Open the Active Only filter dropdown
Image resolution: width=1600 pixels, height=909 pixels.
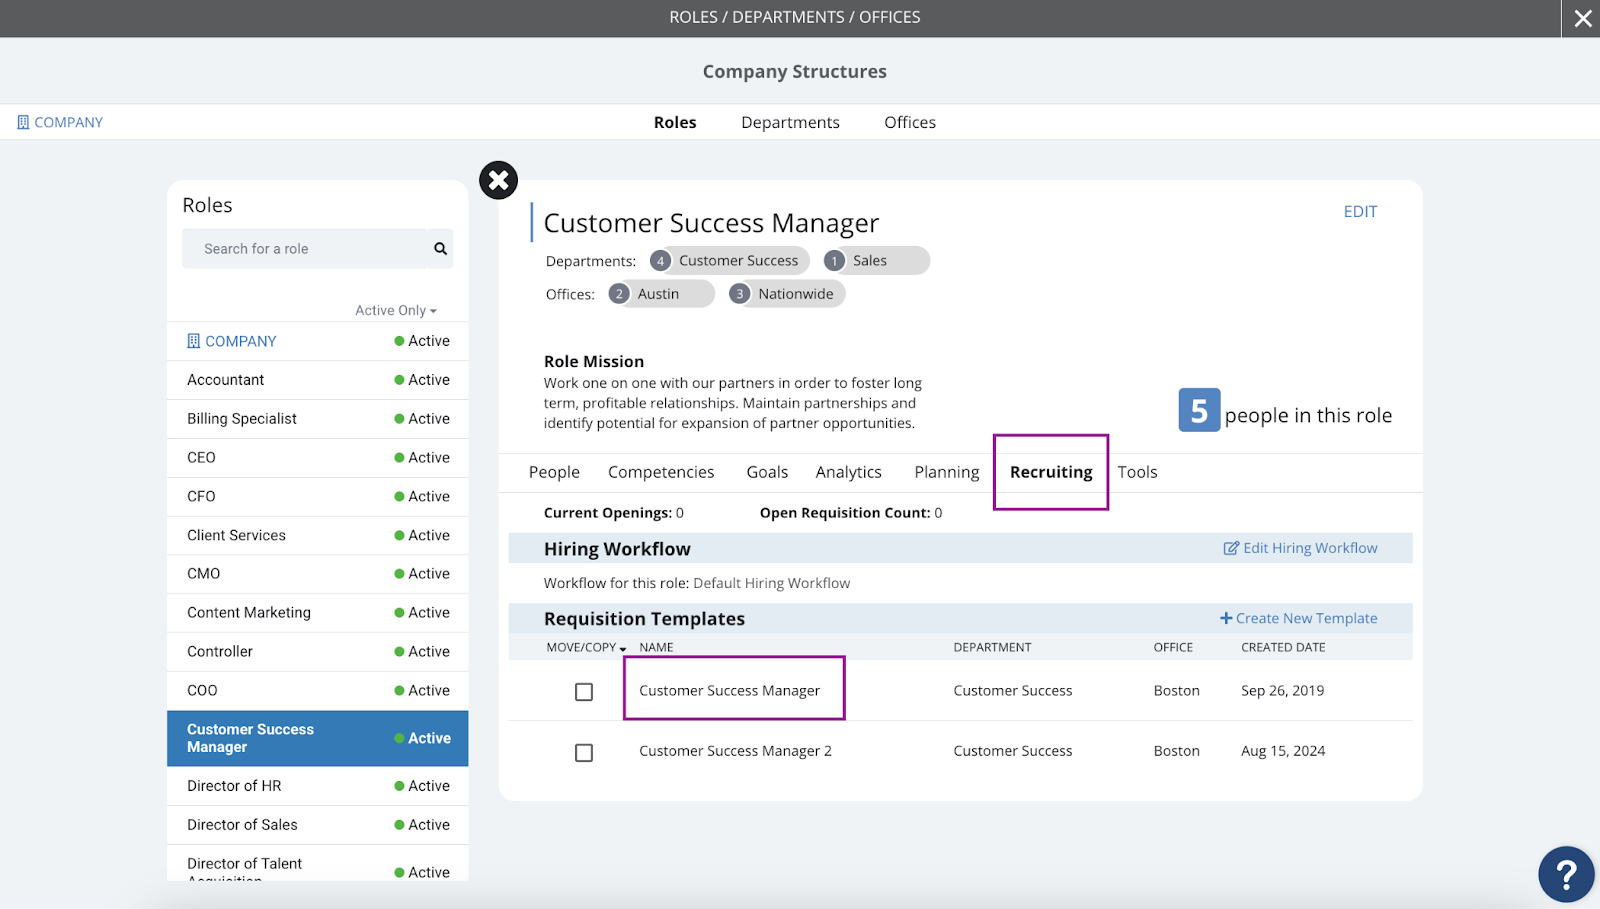pyautogui.click(x=396, y=311)
